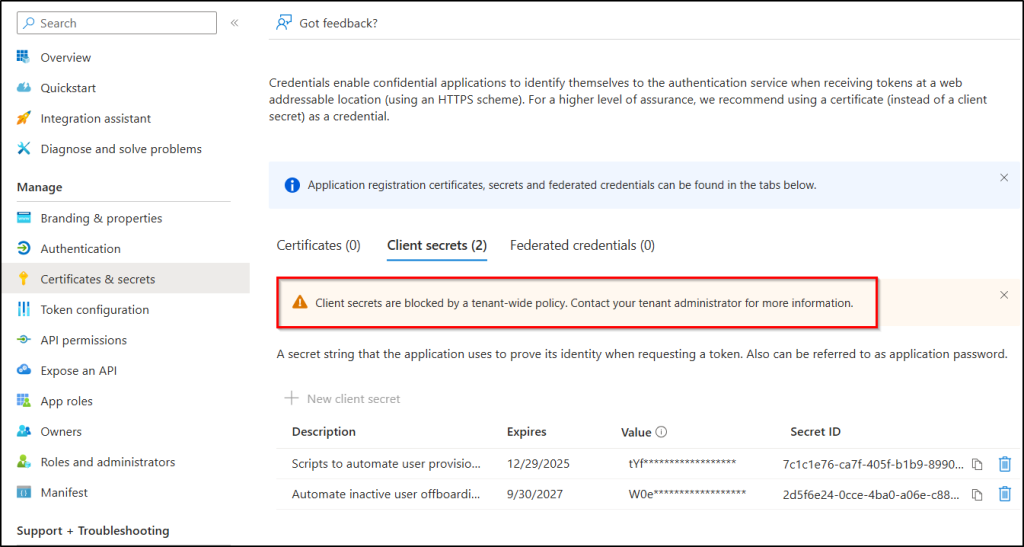Screen dimensions: 1024x547
Task: Collapse the sidebar with double chevron
Action: (x=234, y=23)
